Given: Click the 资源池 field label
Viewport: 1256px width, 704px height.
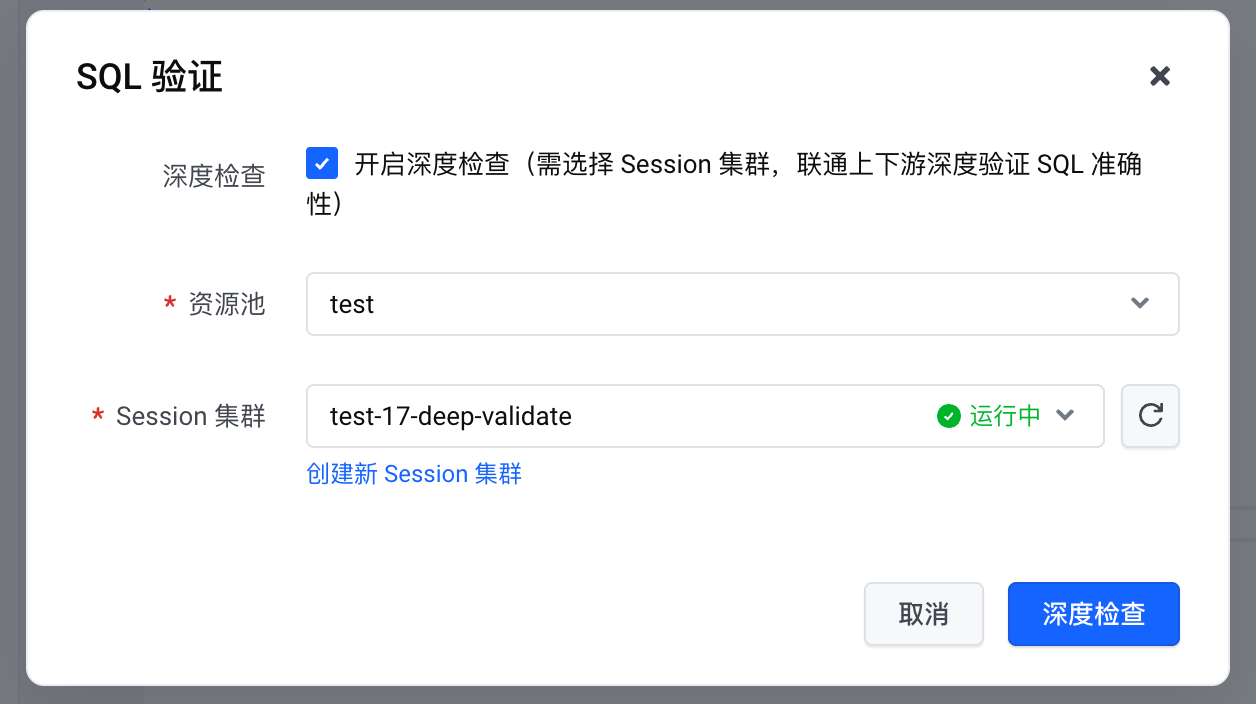Looking at the screenshot, I should click(x=227, y=304).
